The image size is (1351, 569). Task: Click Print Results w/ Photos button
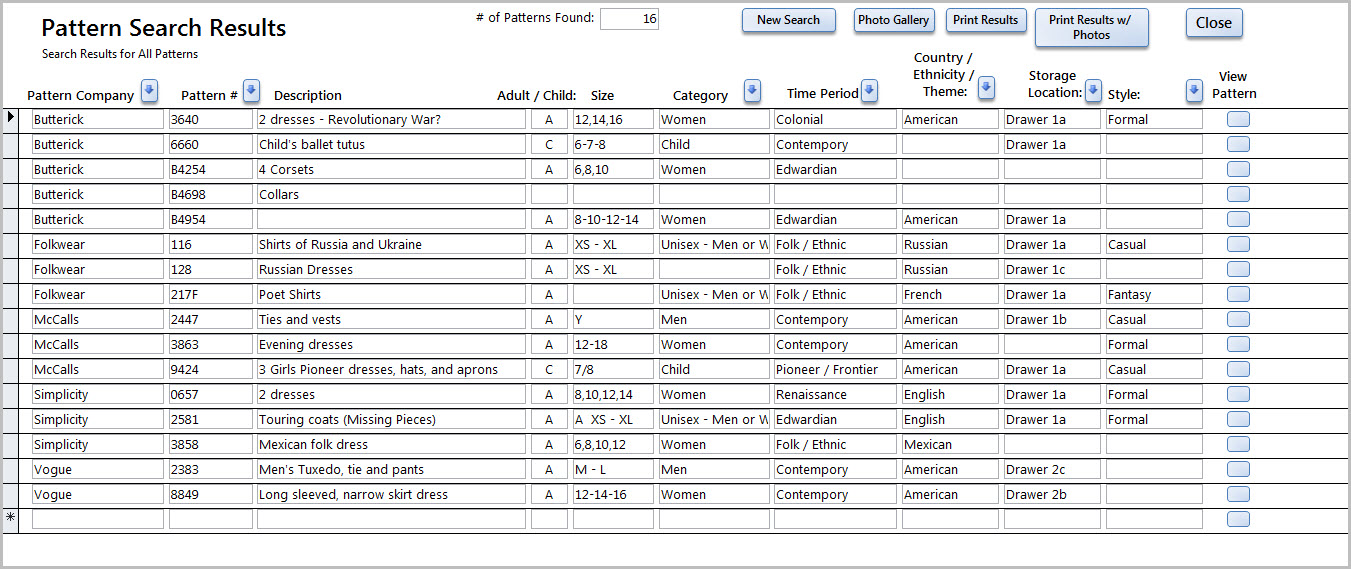1092,28
